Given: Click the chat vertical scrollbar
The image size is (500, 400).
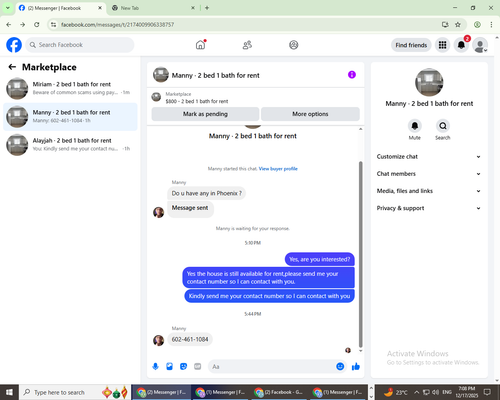Looking at the screenshot, I should coord(360,254).
